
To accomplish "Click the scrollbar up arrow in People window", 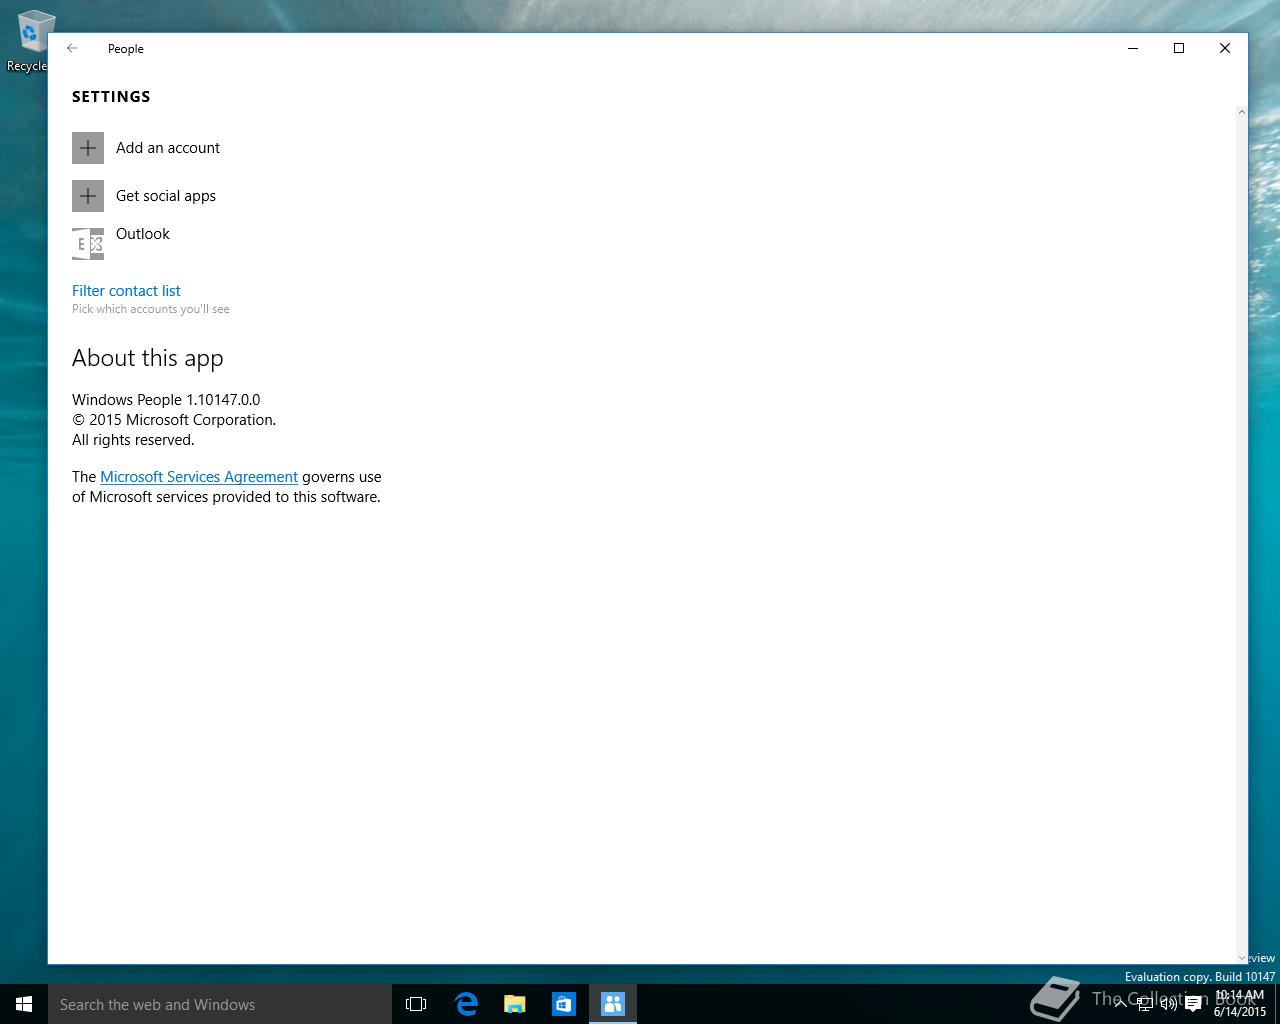I will 1242,112.
